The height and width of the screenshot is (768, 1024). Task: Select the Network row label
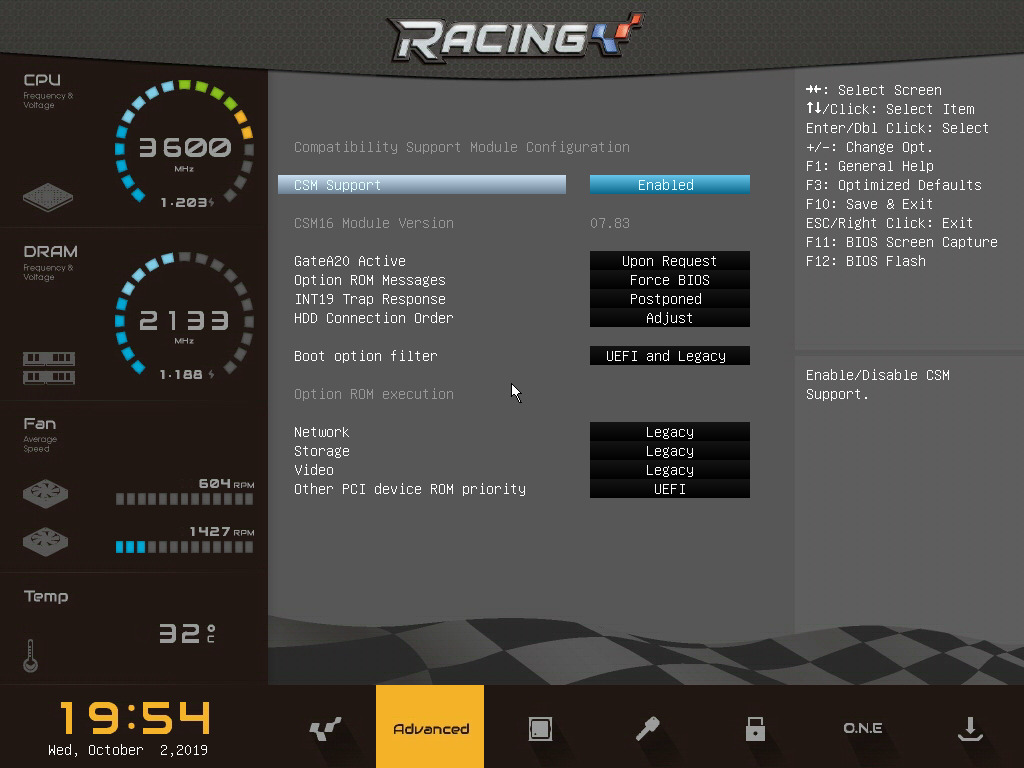[321, 432]
